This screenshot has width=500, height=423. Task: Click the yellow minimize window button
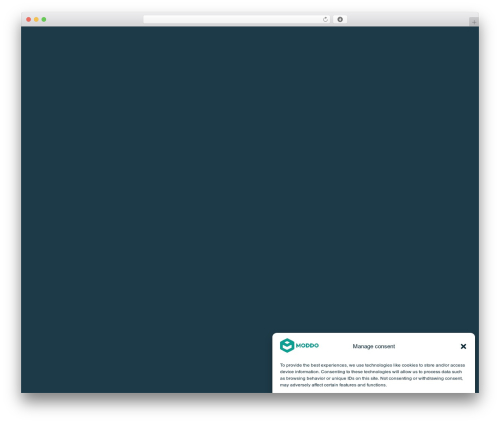click(36, 19)
